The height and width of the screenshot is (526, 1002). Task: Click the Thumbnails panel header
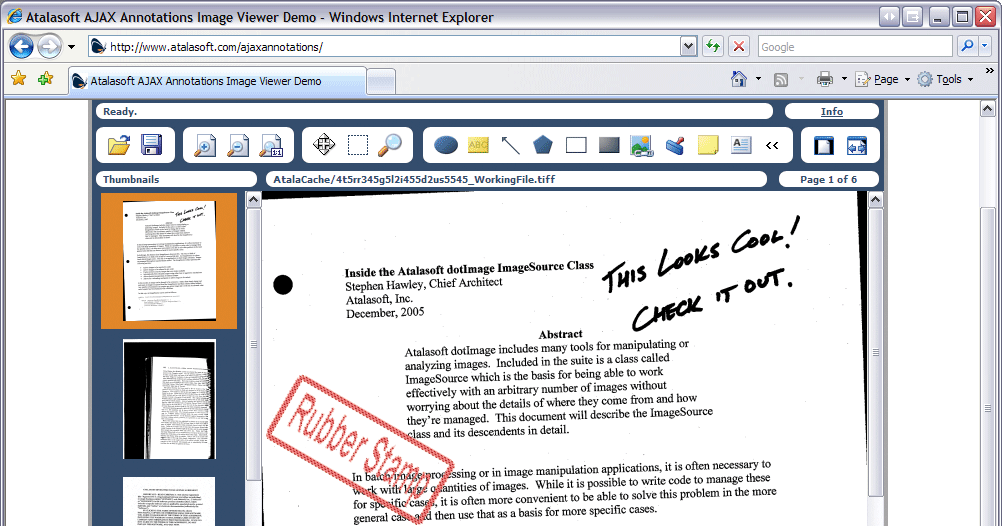(x=176, y=180)
